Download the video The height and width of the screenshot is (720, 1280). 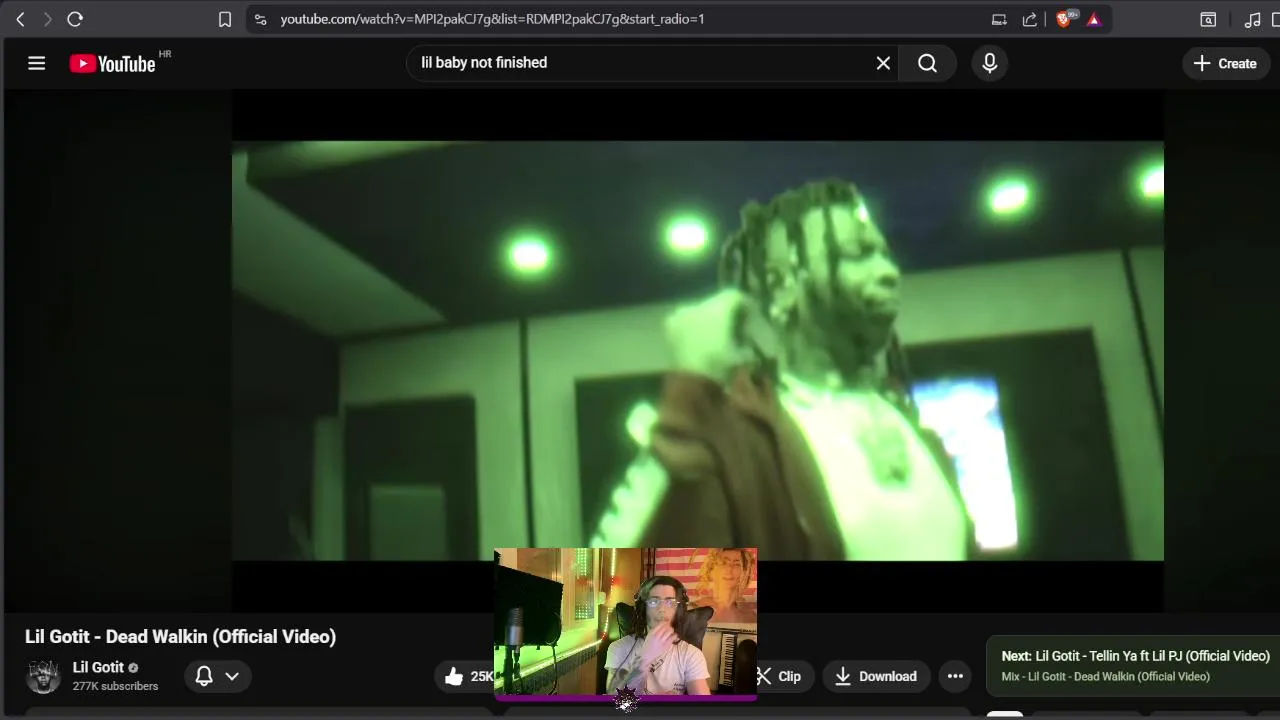(x=876, y=676)
